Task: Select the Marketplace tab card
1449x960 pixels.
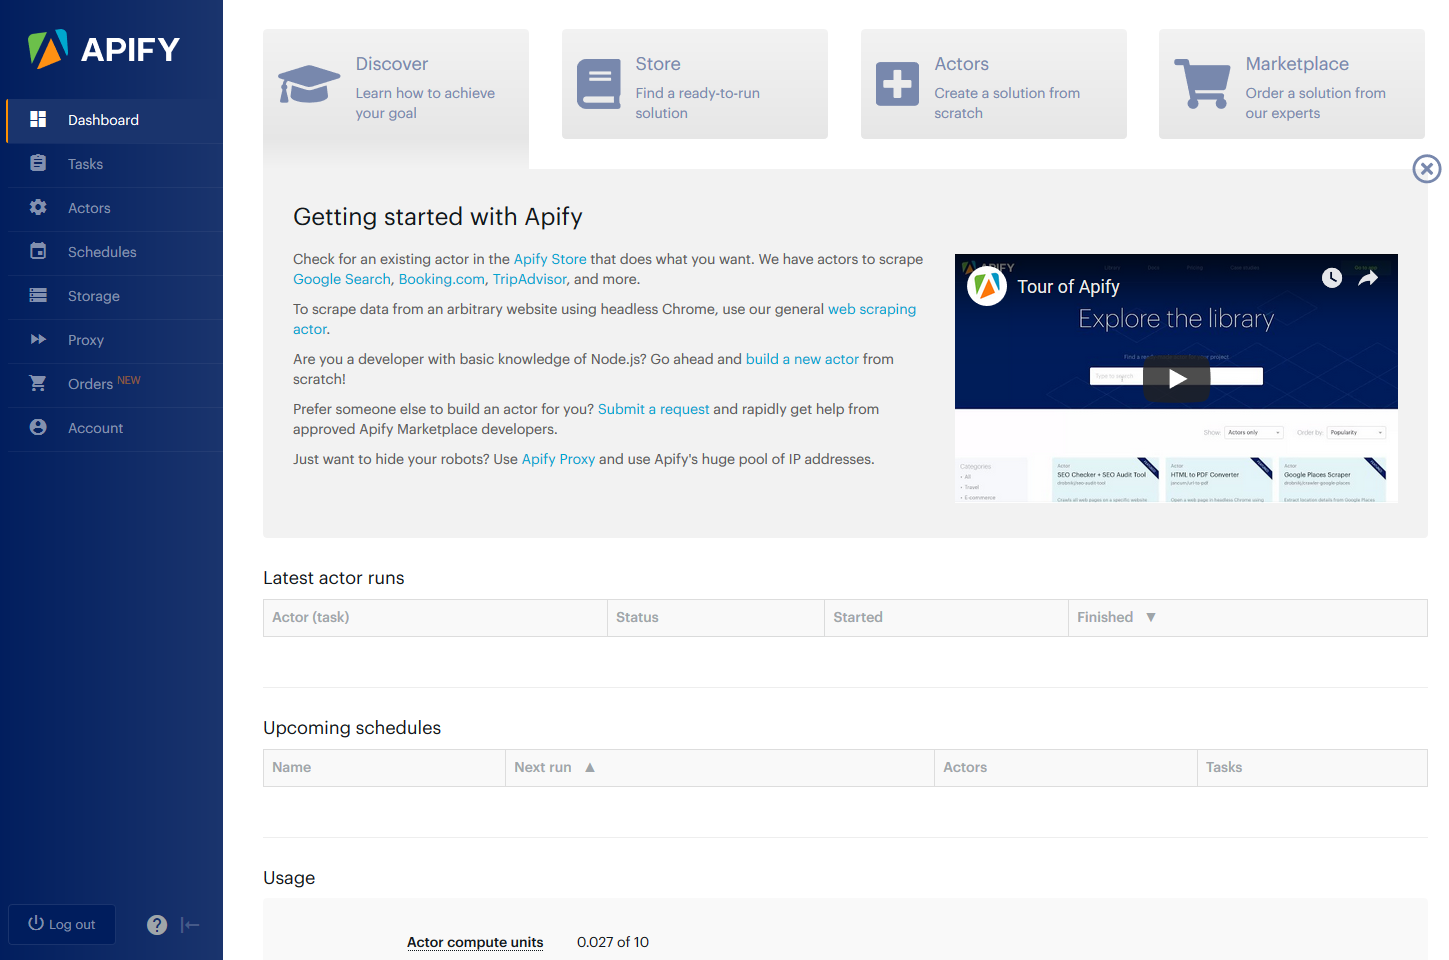Action: tap(1292, 84)
